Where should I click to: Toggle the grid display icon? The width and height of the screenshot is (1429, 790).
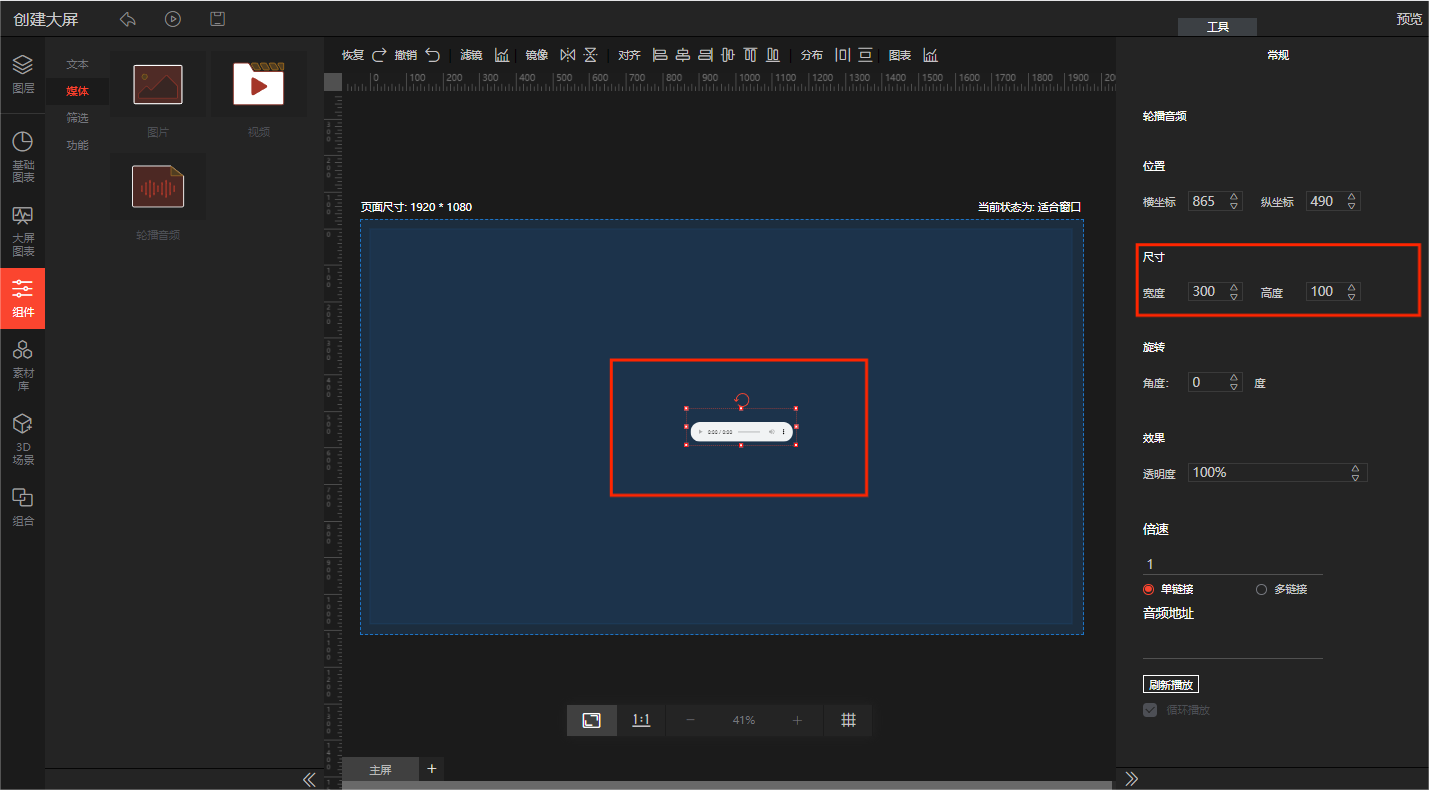(x=848, y=720)
